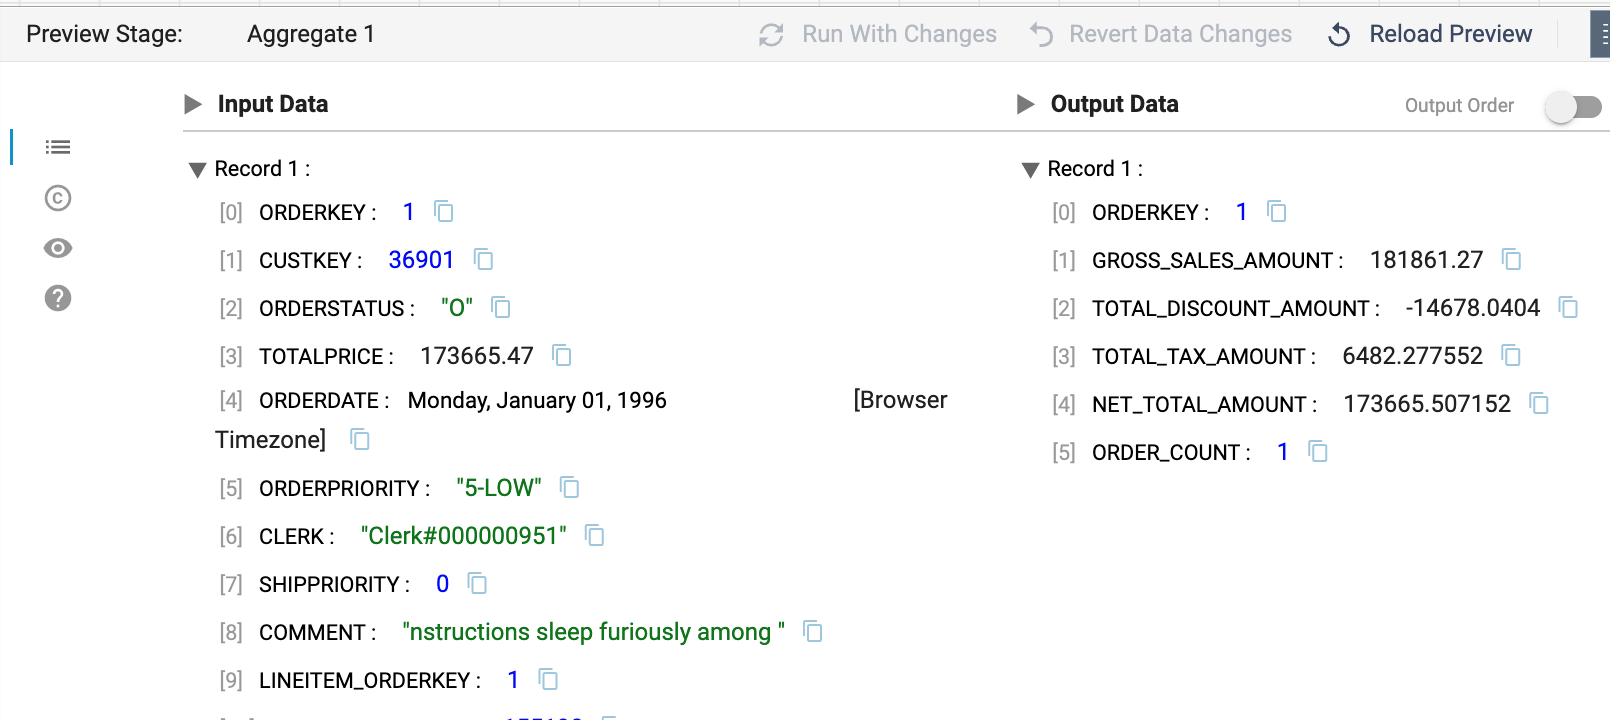Image resolution: width=1610 pixels, height=720 pixels.
Task: Copy the ORDER_COUNT output value
Action: point(1319,452)
